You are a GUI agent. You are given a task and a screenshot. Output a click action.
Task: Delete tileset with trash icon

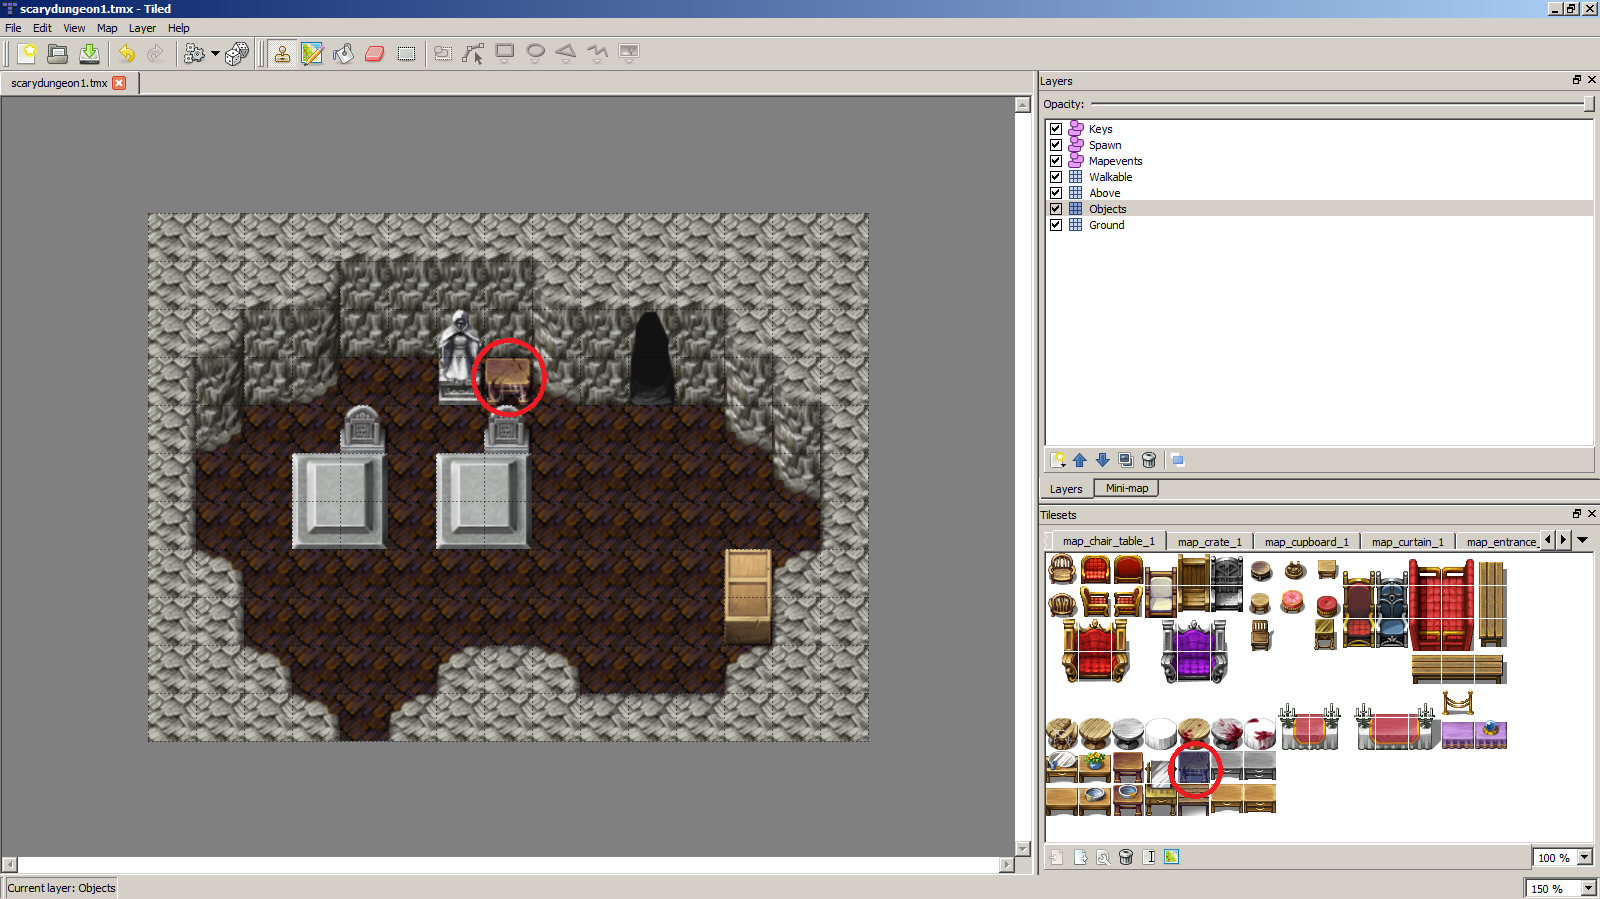click(1126, 857)
